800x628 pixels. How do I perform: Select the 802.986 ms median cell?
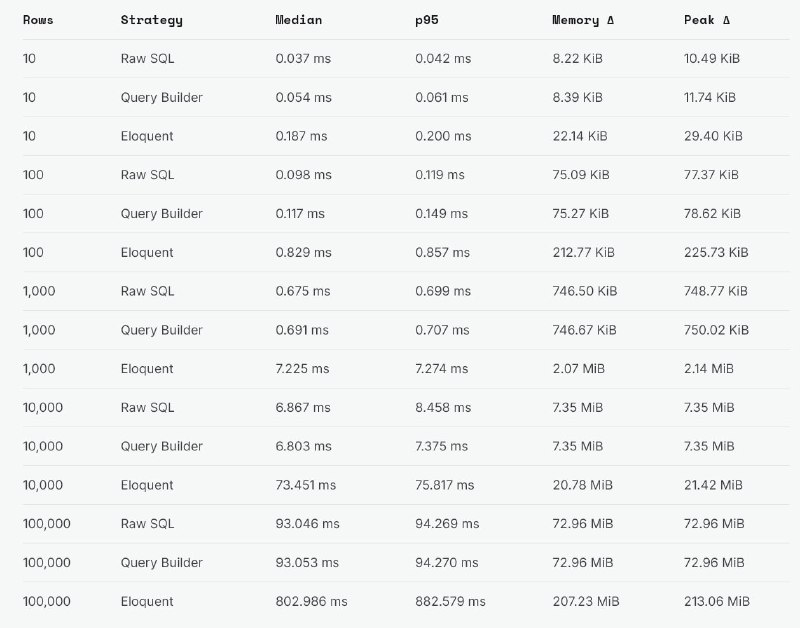311,601
